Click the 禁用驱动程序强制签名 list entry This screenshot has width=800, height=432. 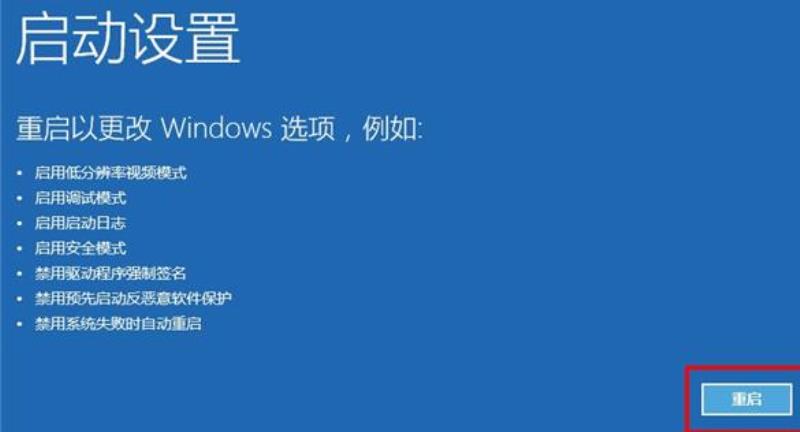pos(111,273)
